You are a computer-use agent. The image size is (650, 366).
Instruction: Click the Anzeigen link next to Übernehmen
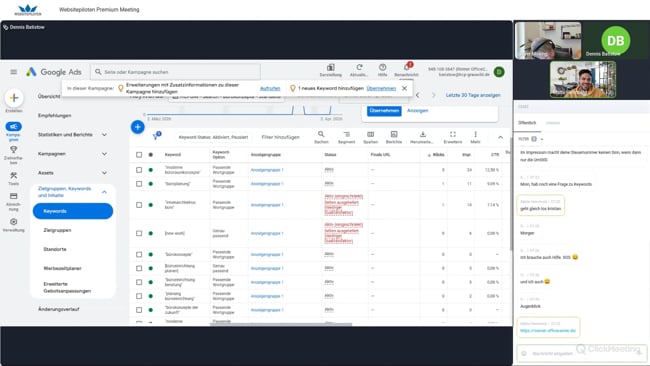click(x=417, y=111)
